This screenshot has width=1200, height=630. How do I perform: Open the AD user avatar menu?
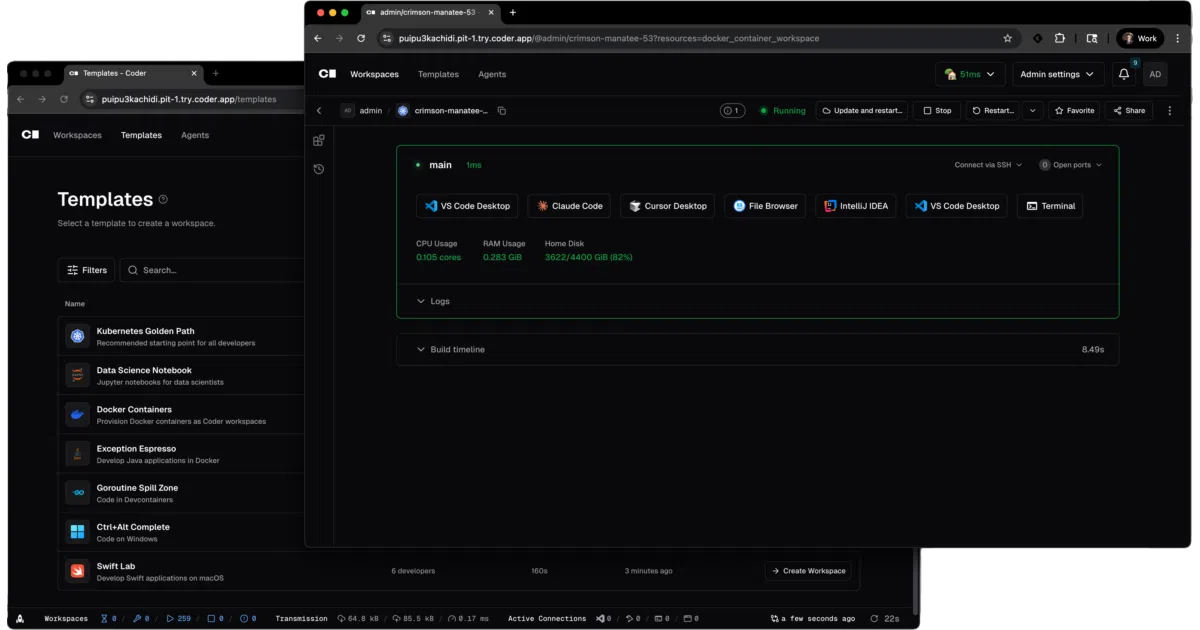[1155, 74]
